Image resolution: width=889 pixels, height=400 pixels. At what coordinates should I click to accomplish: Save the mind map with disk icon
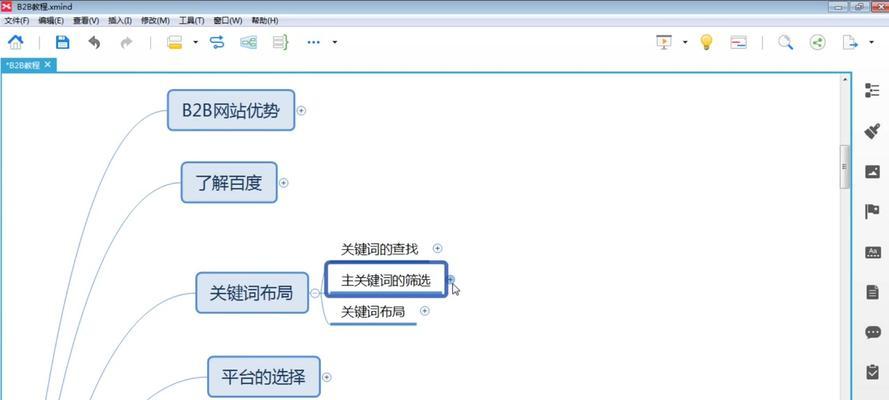(62, 42)
